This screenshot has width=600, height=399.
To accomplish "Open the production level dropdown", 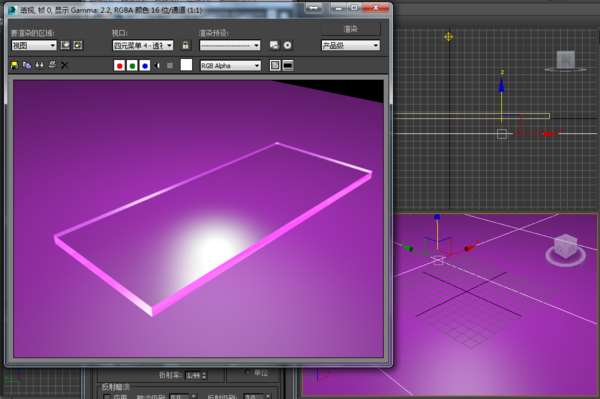I will pos(351,46).
